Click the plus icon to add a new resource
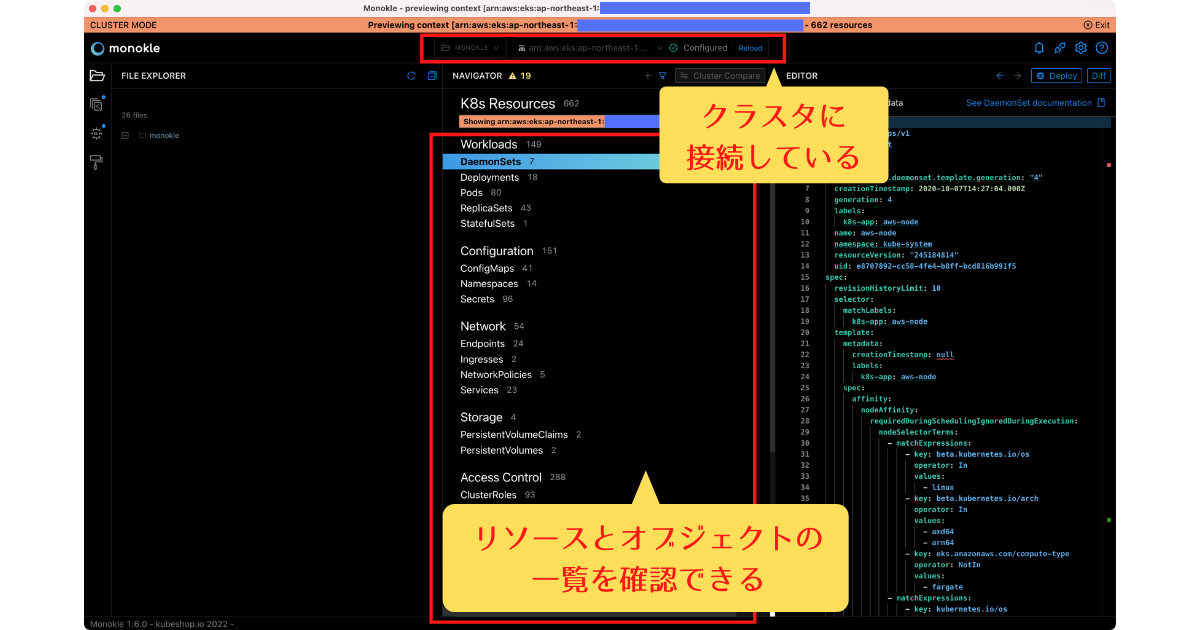Viewport: 1200px width, 630px height. (x=647, y=75)
